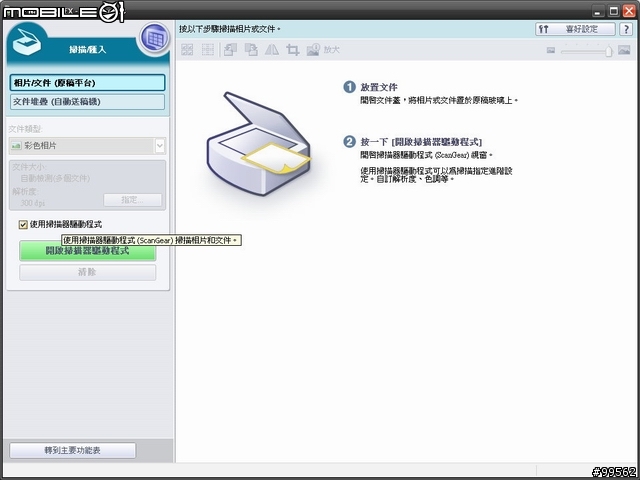Open the 彩色相片 document type dropdown
Viewport: 640px width, 480px height.
click(87, 146)
